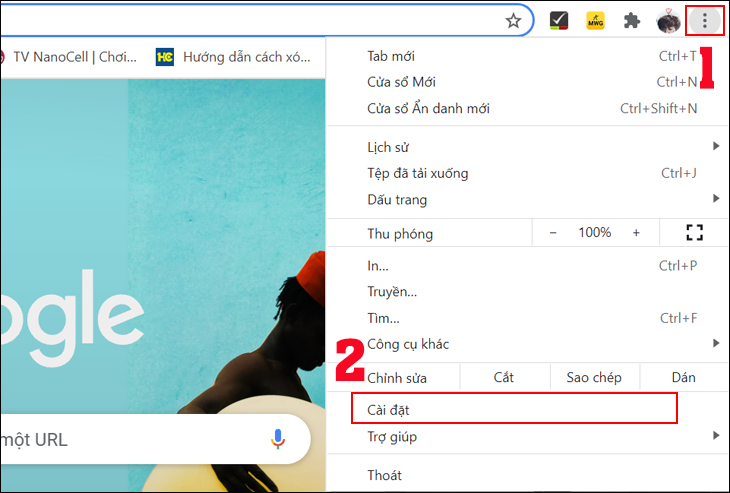Open the checkmark extension icon
Screen dimensions: 730x493
(x=559, y=20)
